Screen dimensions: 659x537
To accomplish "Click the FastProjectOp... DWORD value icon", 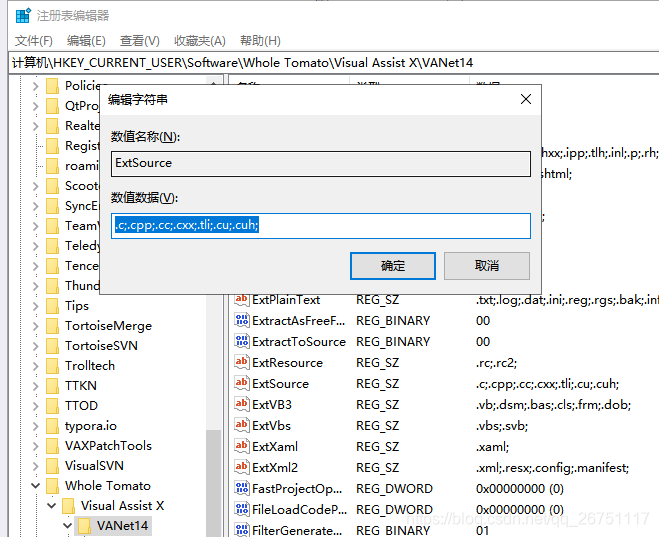I will [241, 489].
